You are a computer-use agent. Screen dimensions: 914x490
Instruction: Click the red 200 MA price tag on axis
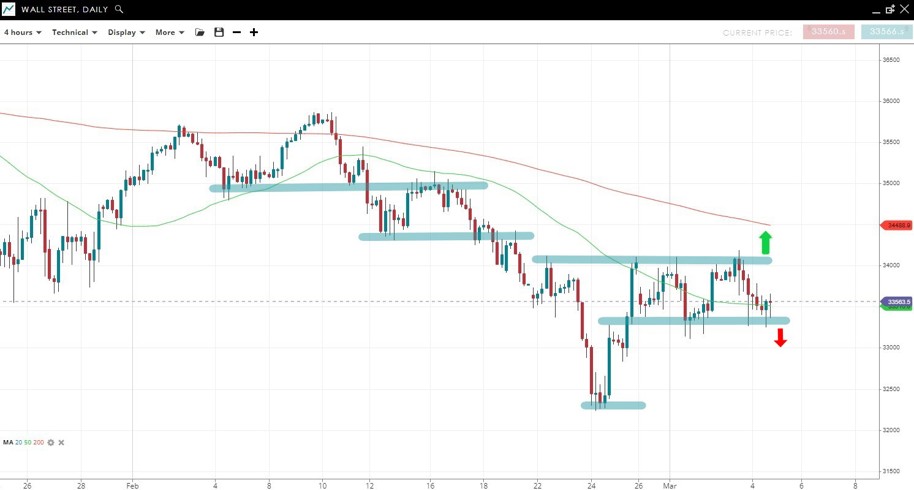[x=895, y=226]
